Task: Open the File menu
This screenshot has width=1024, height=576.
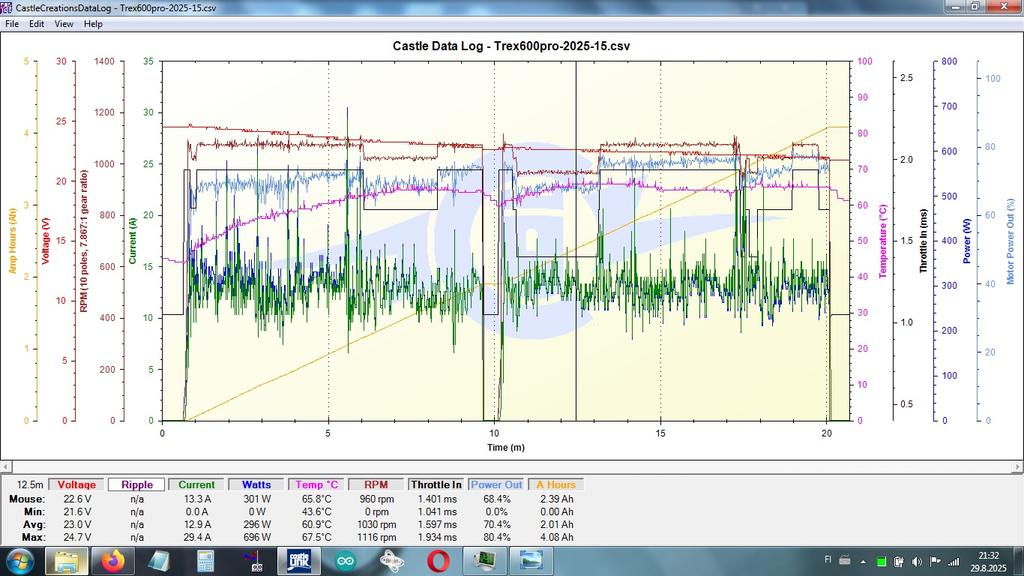Action: pos(12,23)
